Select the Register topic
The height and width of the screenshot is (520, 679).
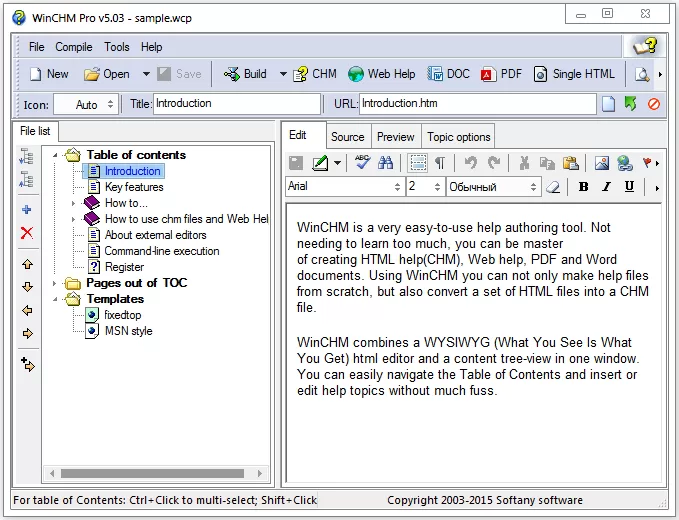(124, 267)
